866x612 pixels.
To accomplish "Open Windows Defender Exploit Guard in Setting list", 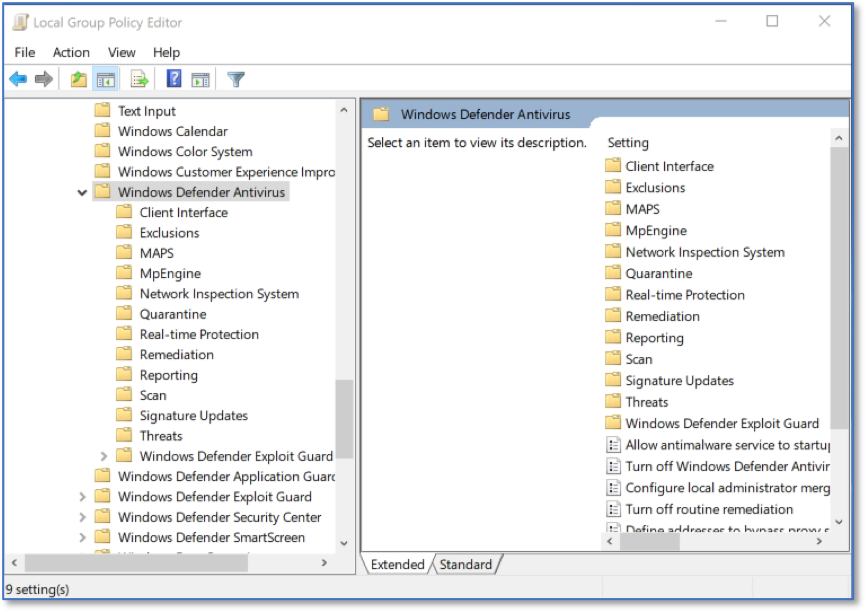I will 722,424.
